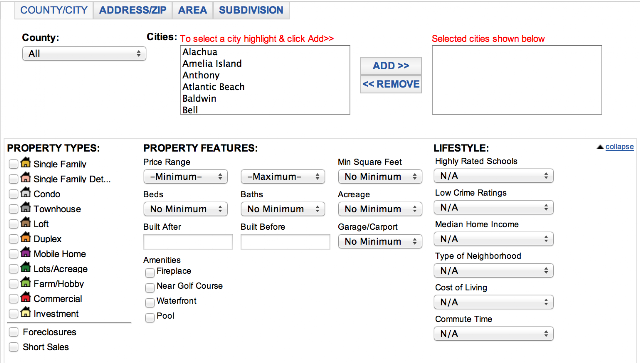Open the Acreage dropdown
The height and width of the screenshot is (363, 640).
[380, 209]
